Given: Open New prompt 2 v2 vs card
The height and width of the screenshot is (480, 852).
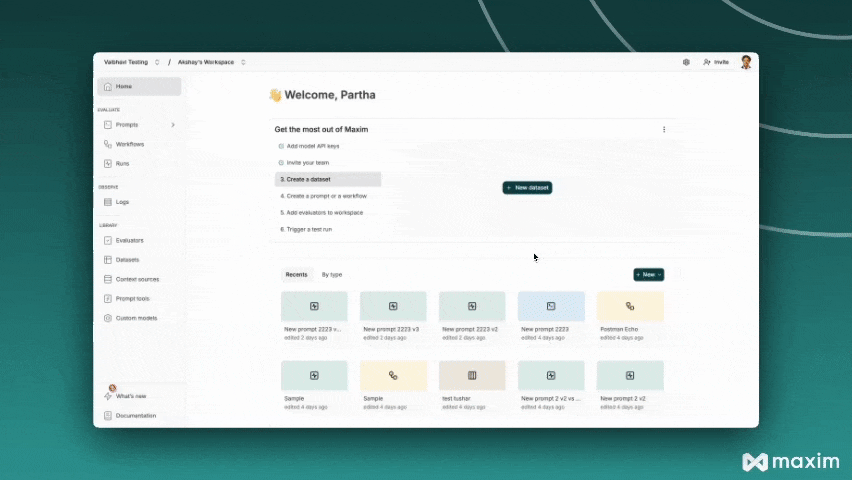Looking at the screenshot, I should (551, 385).
